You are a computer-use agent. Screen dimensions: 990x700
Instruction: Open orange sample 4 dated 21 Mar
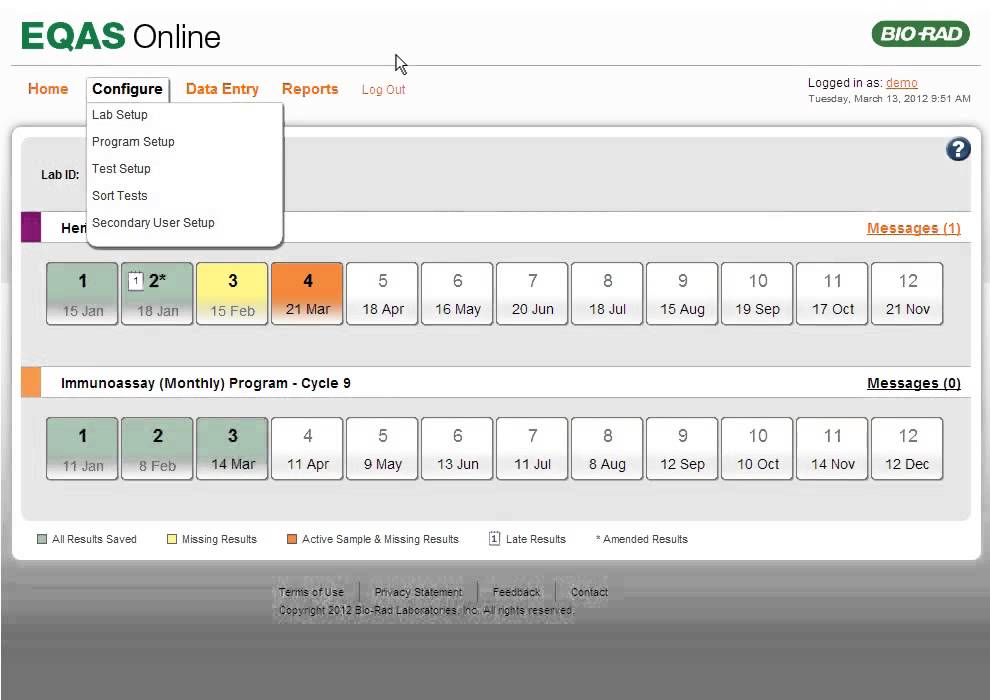(307, 294)
